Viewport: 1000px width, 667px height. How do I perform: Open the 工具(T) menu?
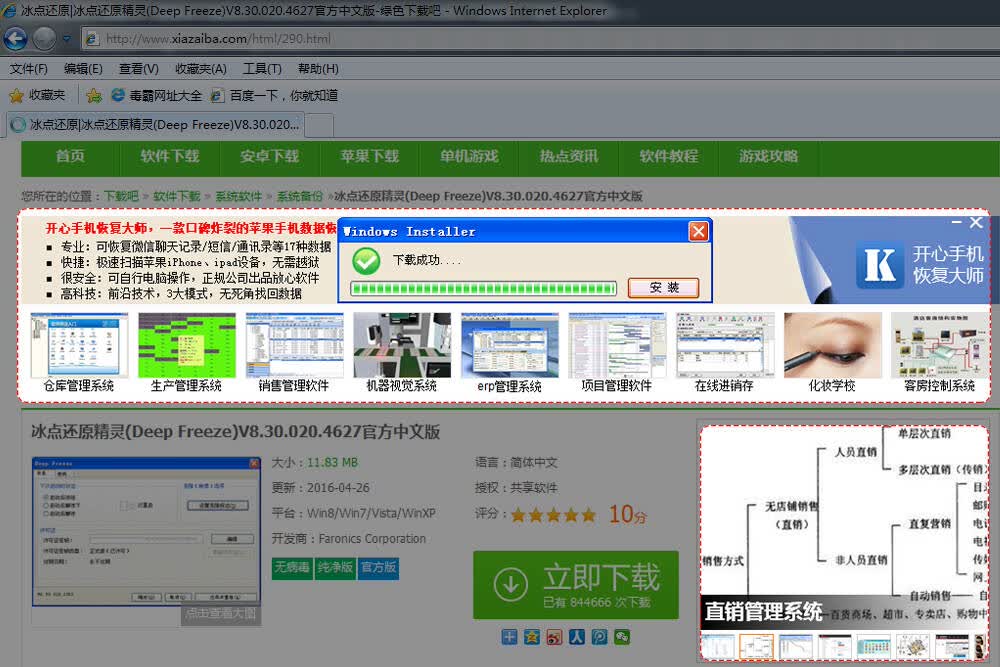click(262, 68)
